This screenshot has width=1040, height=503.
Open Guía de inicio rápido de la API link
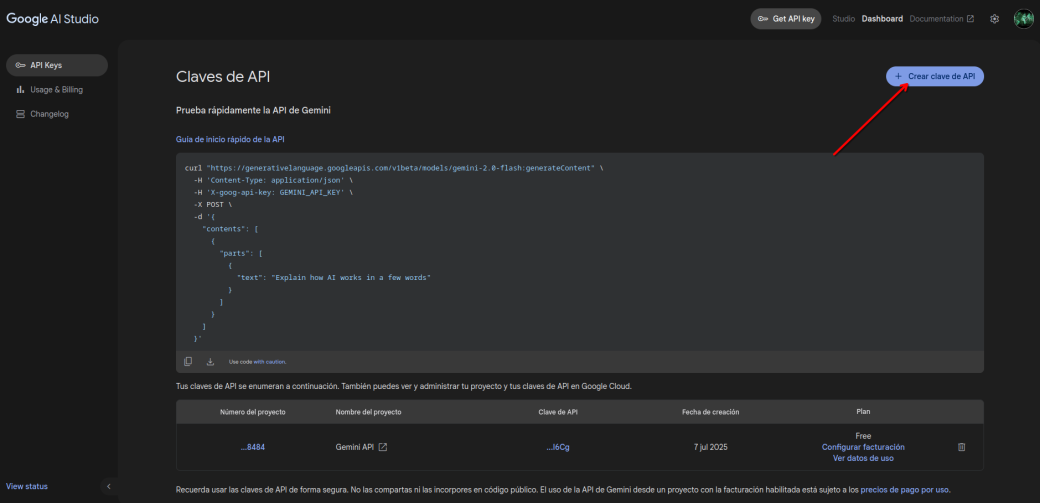tap(230, 139)
